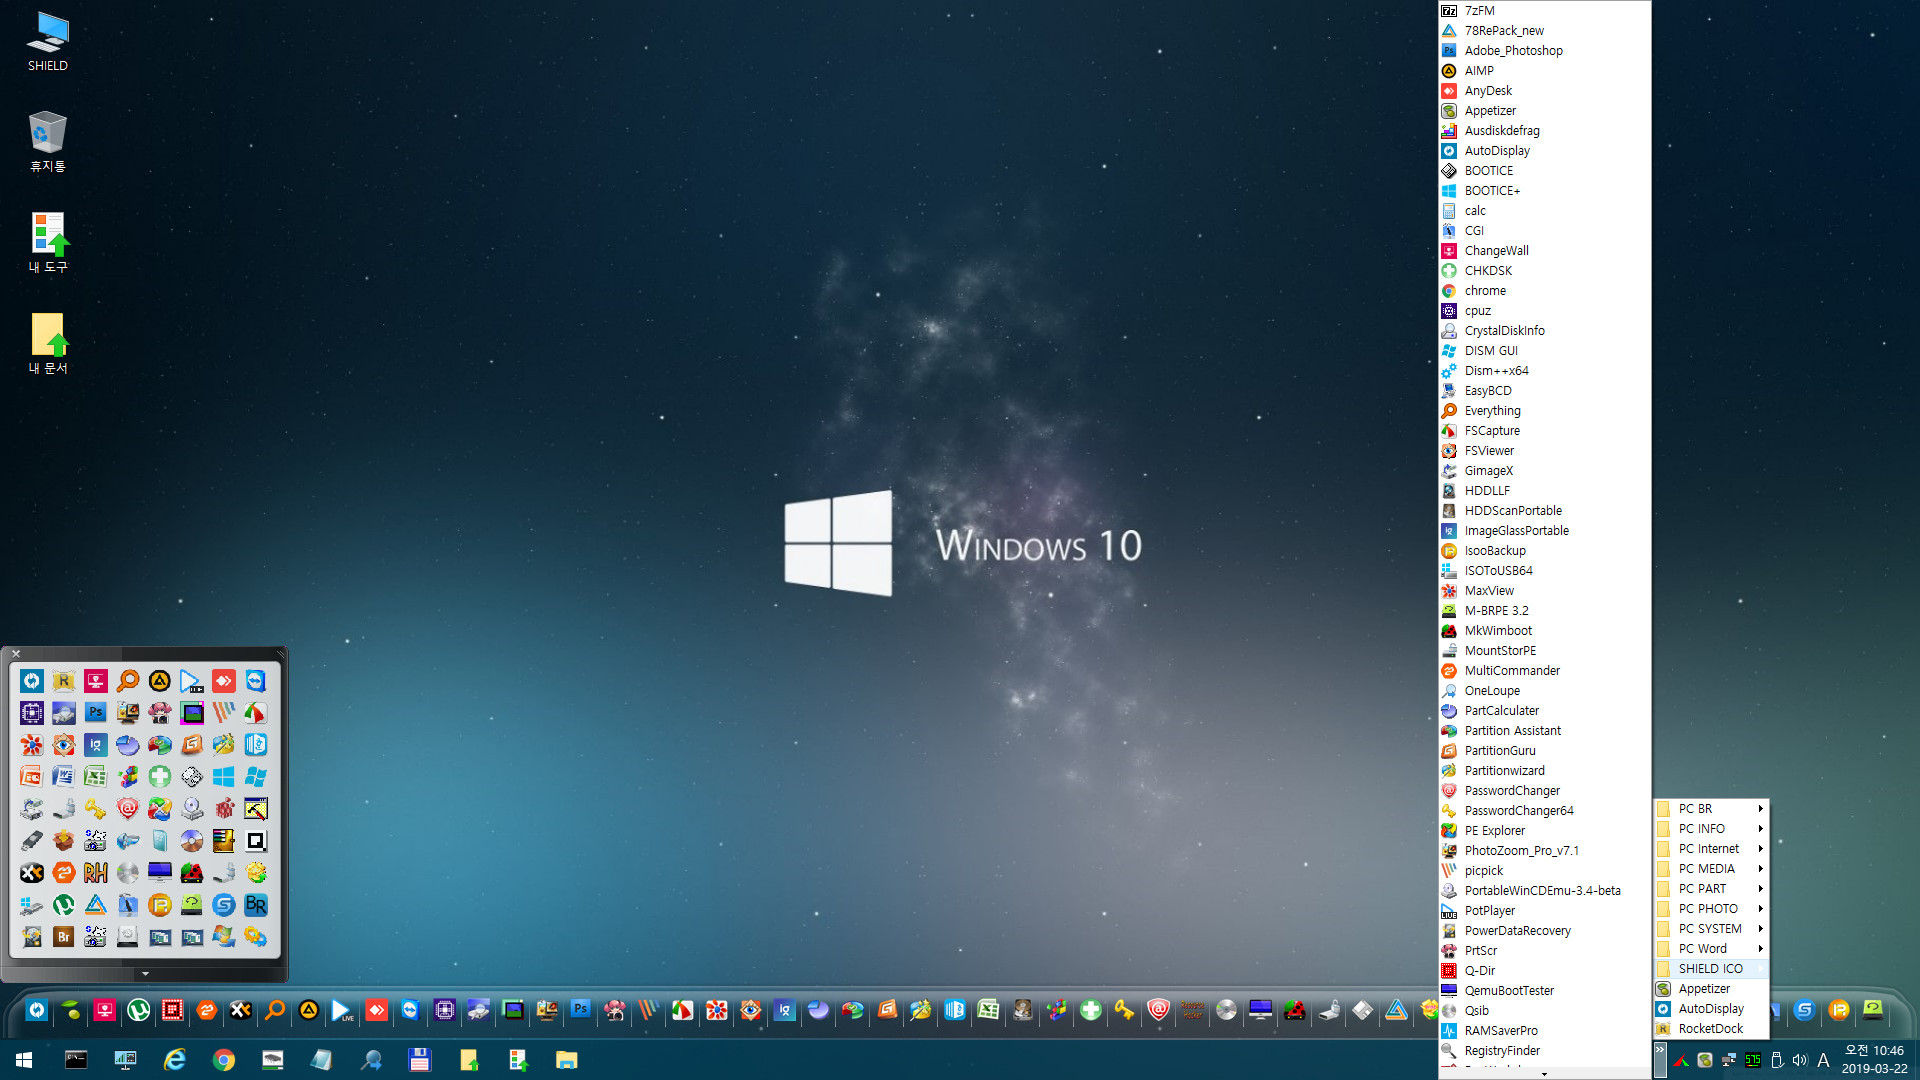Expand the PC PHOTO submenu

click(1711, 908)
